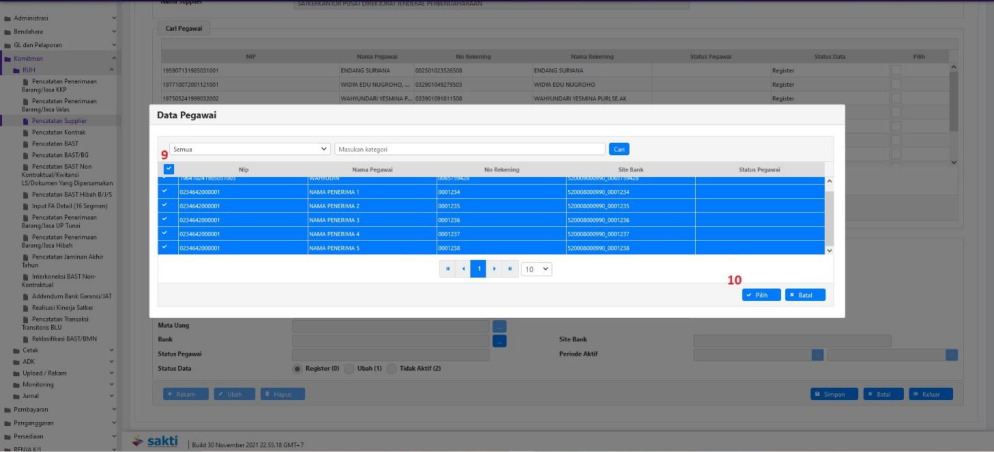The width and height of the screenshot is (994, 452).
Task: Open the Semua filter dropdown
Action: pyautogui.click(x=249, y=149)
